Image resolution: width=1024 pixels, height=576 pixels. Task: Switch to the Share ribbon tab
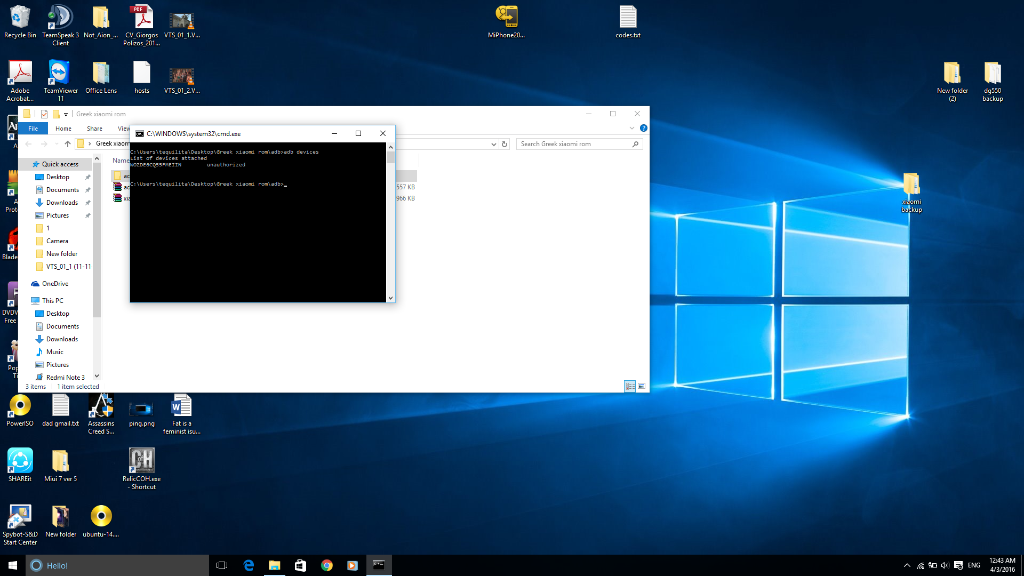tap(94, 128)
